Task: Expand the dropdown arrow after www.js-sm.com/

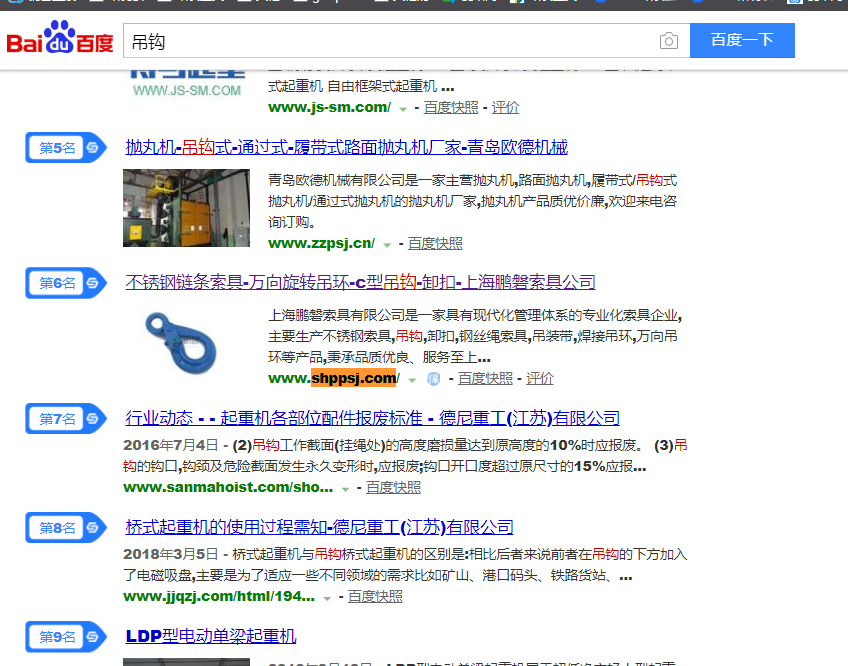Action: pos(403,109)
